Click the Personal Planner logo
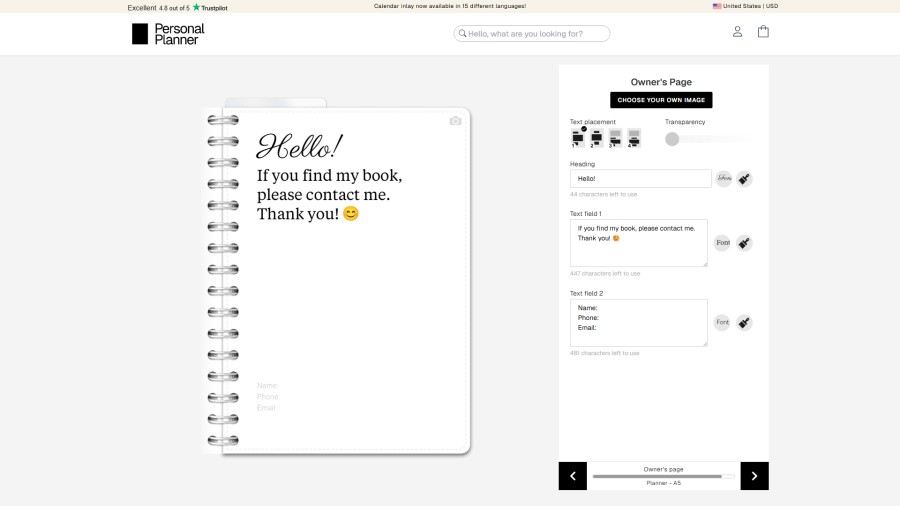 click(168, 34)
